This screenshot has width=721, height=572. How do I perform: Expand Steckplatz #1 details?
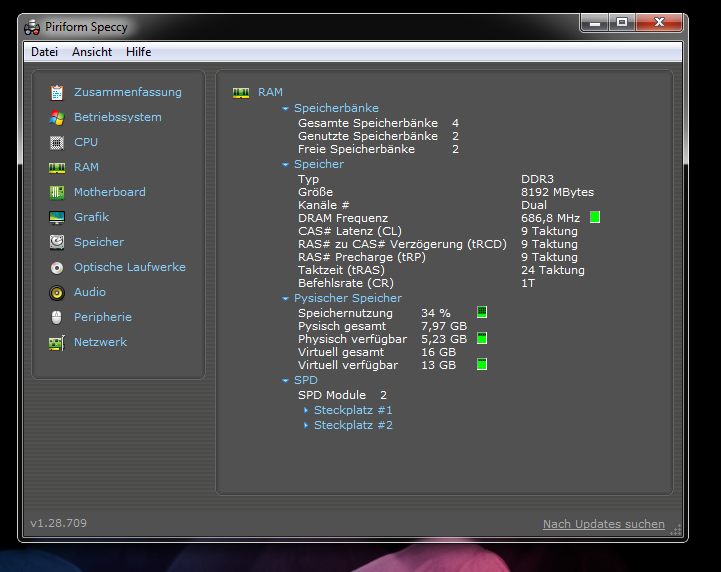click(306, 410)
